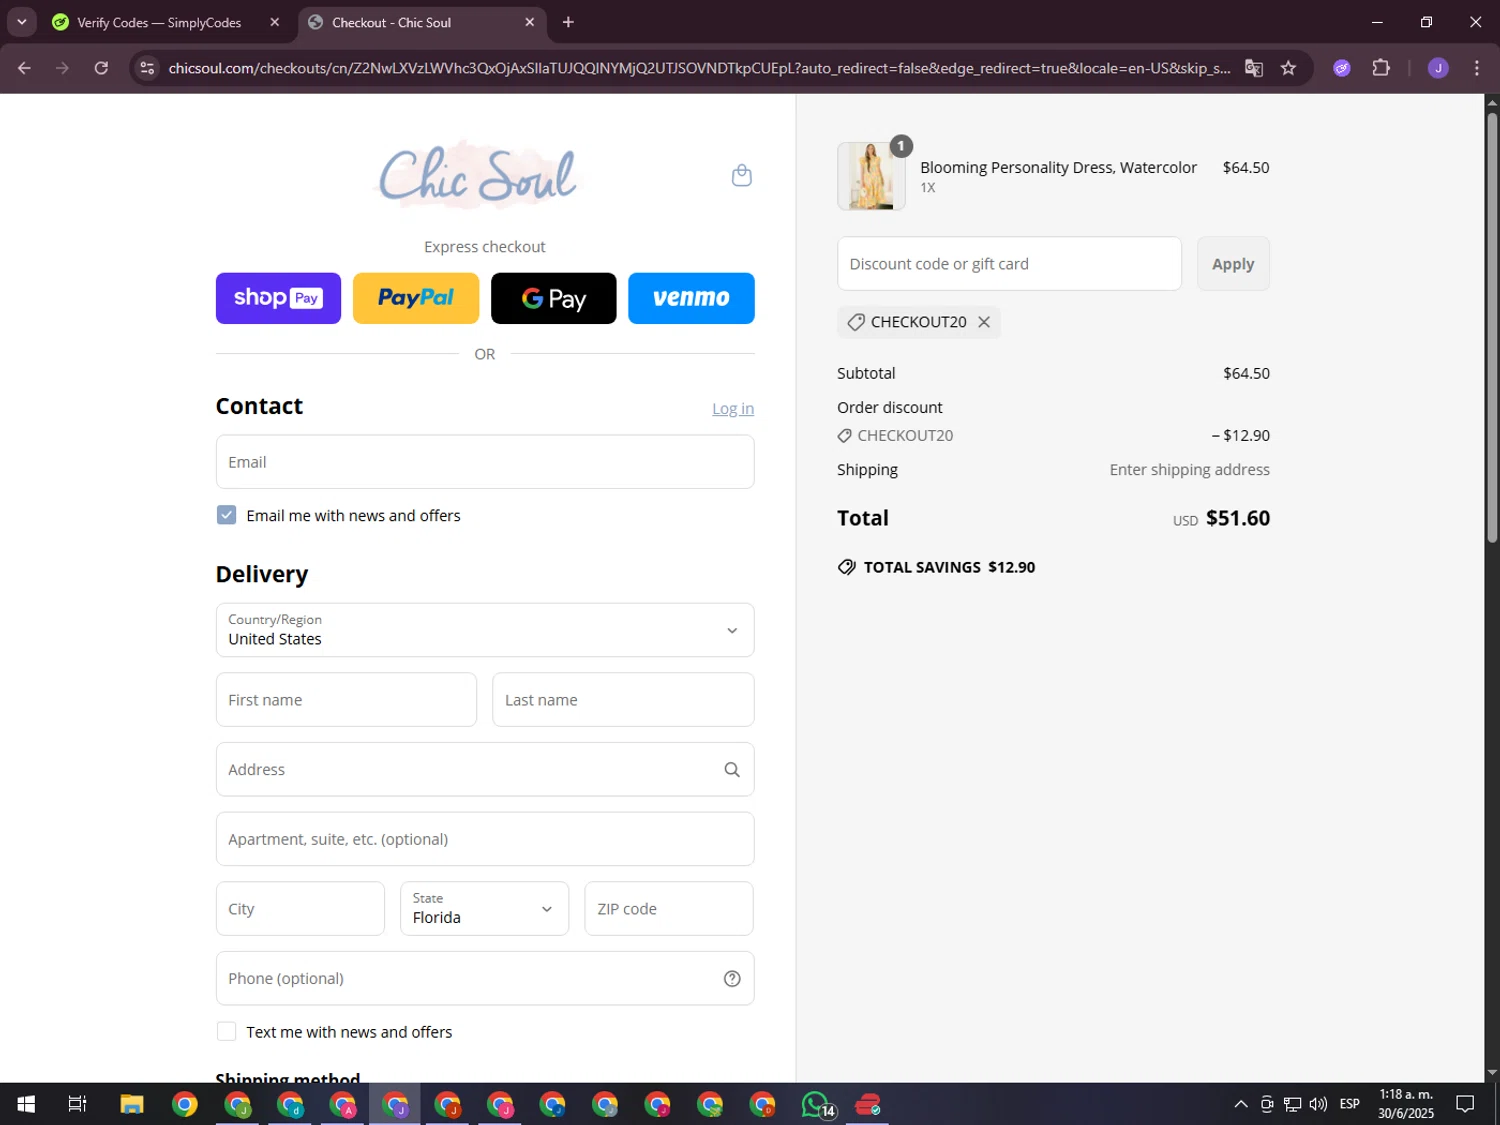Show hidden system tray icons
The width and height of the screenshot is (1500, 1125).
1240,1104
